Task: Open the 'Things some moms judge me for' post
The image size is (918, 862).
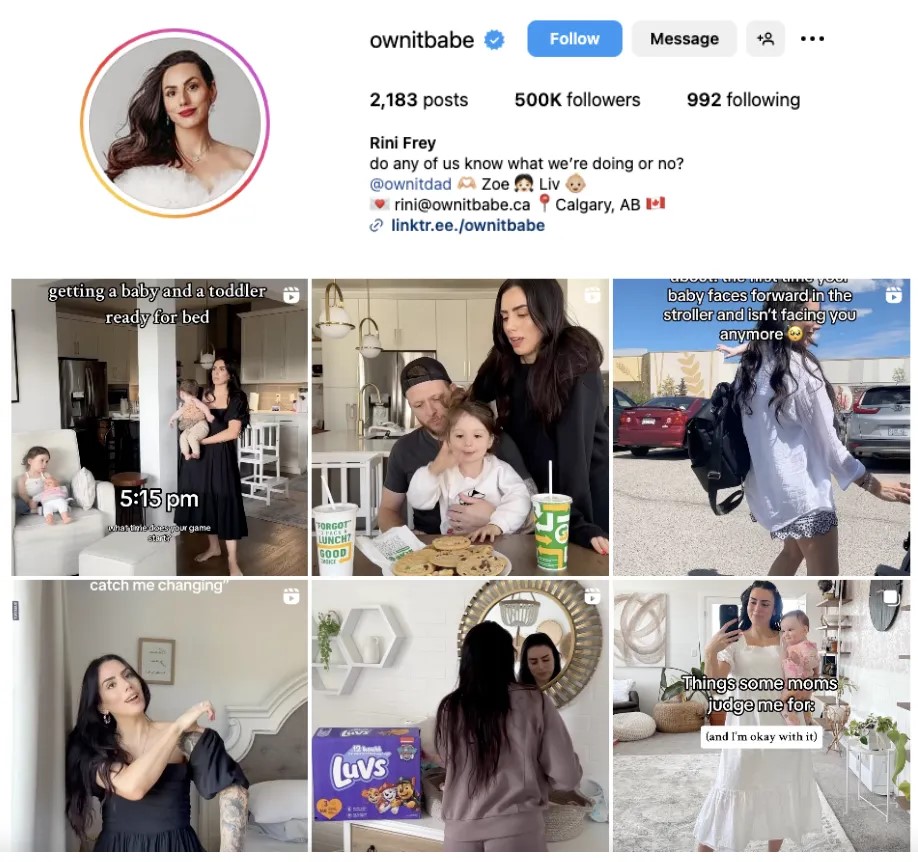Action: 762,716
